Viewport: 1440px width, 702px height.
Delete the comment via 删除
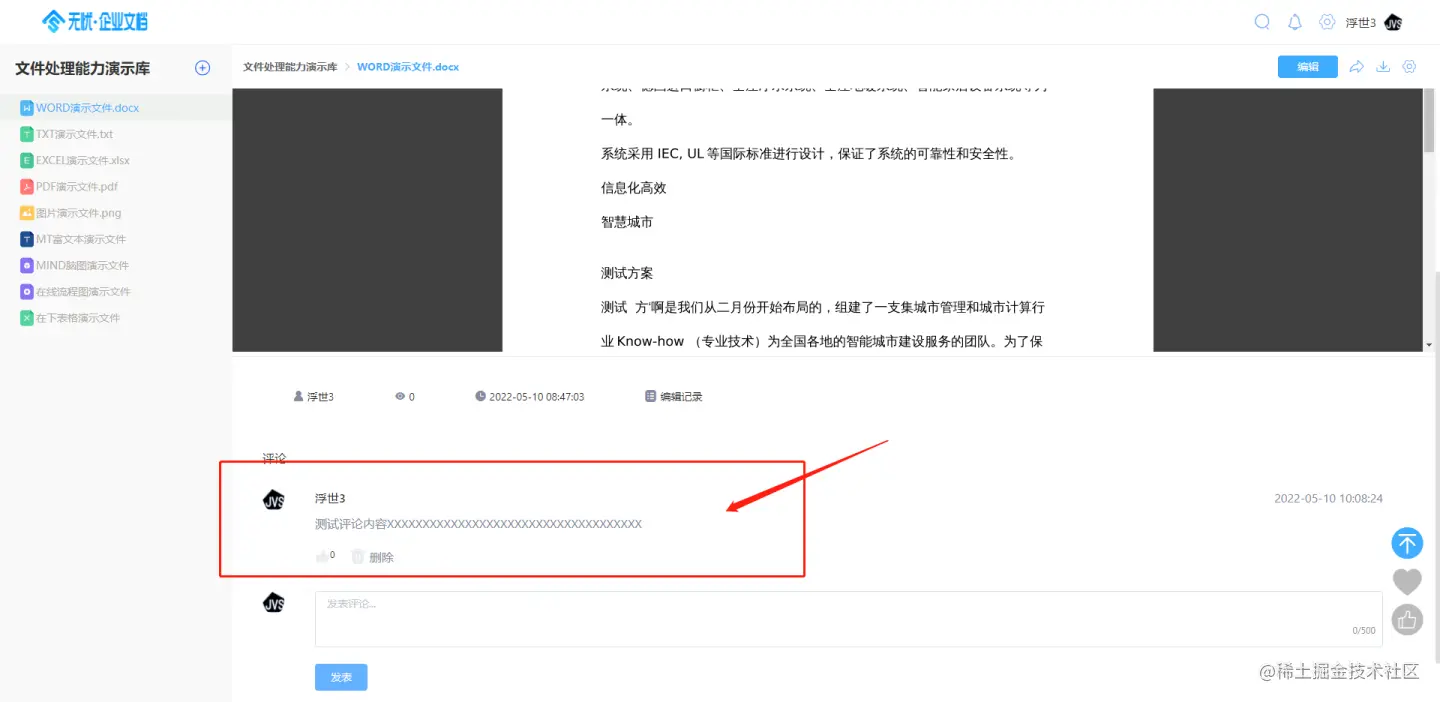point(381,557)
